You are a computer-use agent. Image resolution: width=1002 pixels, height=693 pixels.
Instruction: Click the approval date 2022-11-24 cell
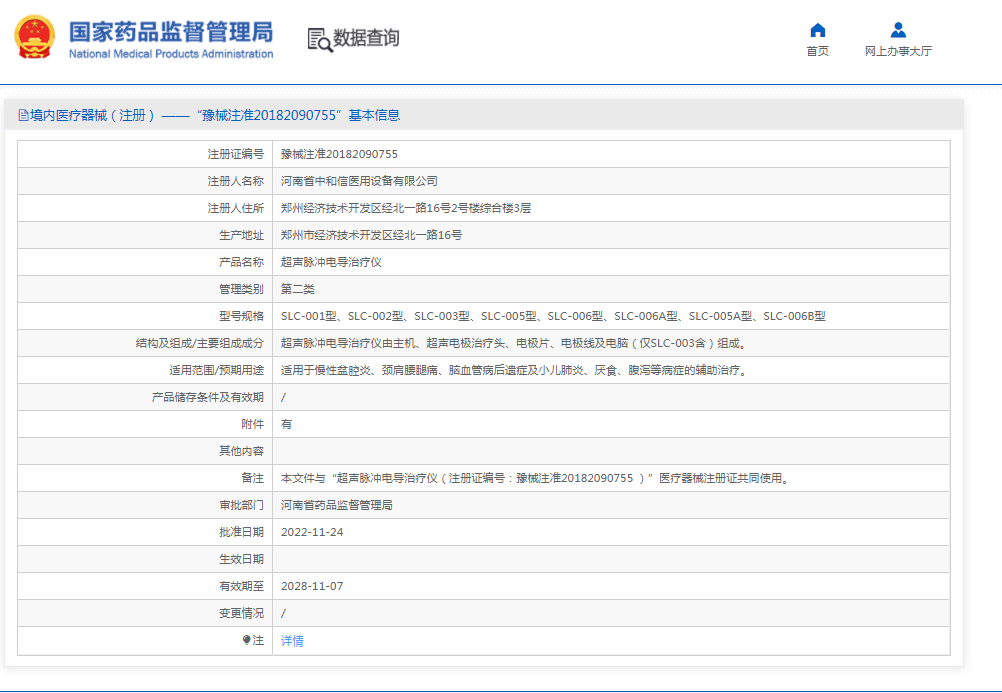[x=311, y=531]
